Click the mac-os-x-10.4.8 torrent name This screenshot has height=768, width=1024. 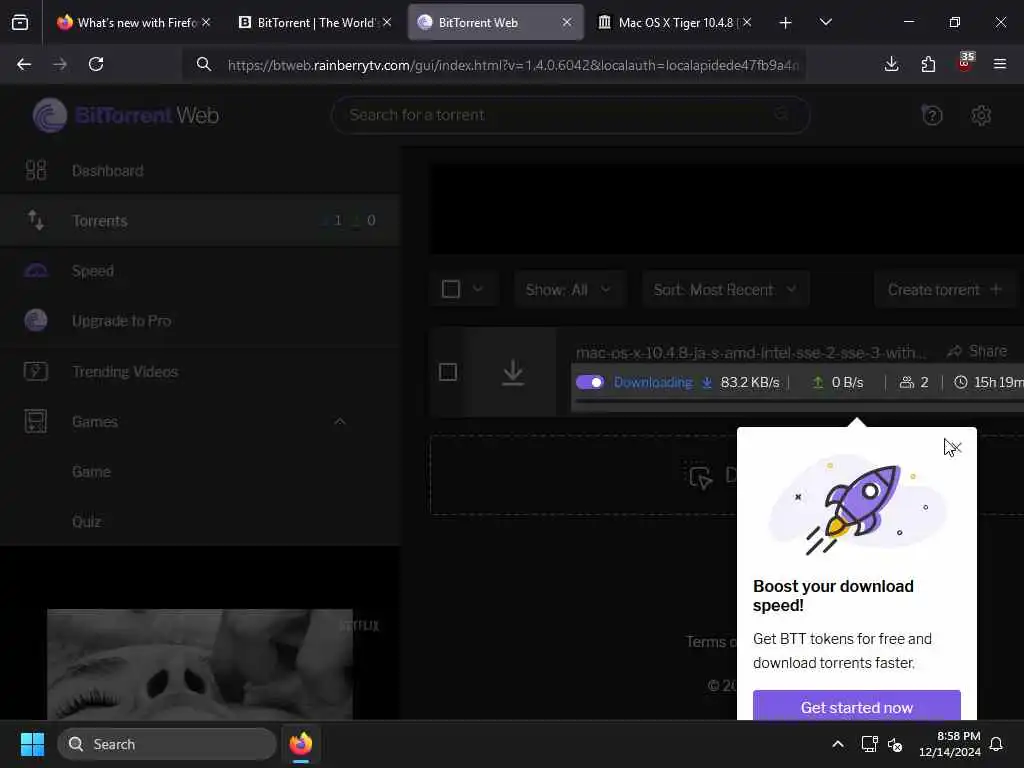pos(751,353)
